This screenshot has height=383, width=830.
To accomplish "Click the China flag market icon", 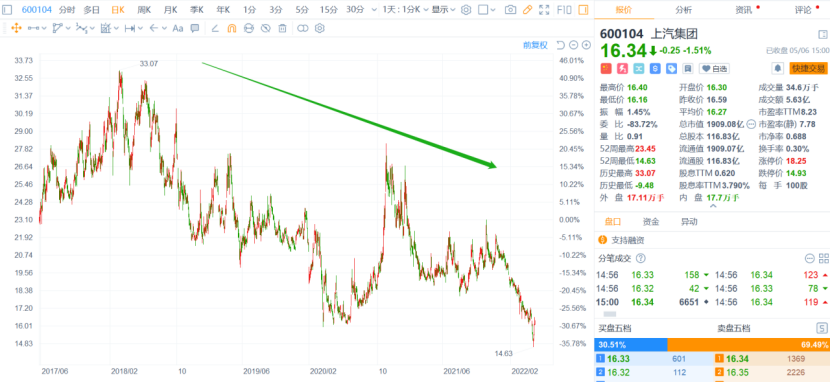I will (605, 68).
